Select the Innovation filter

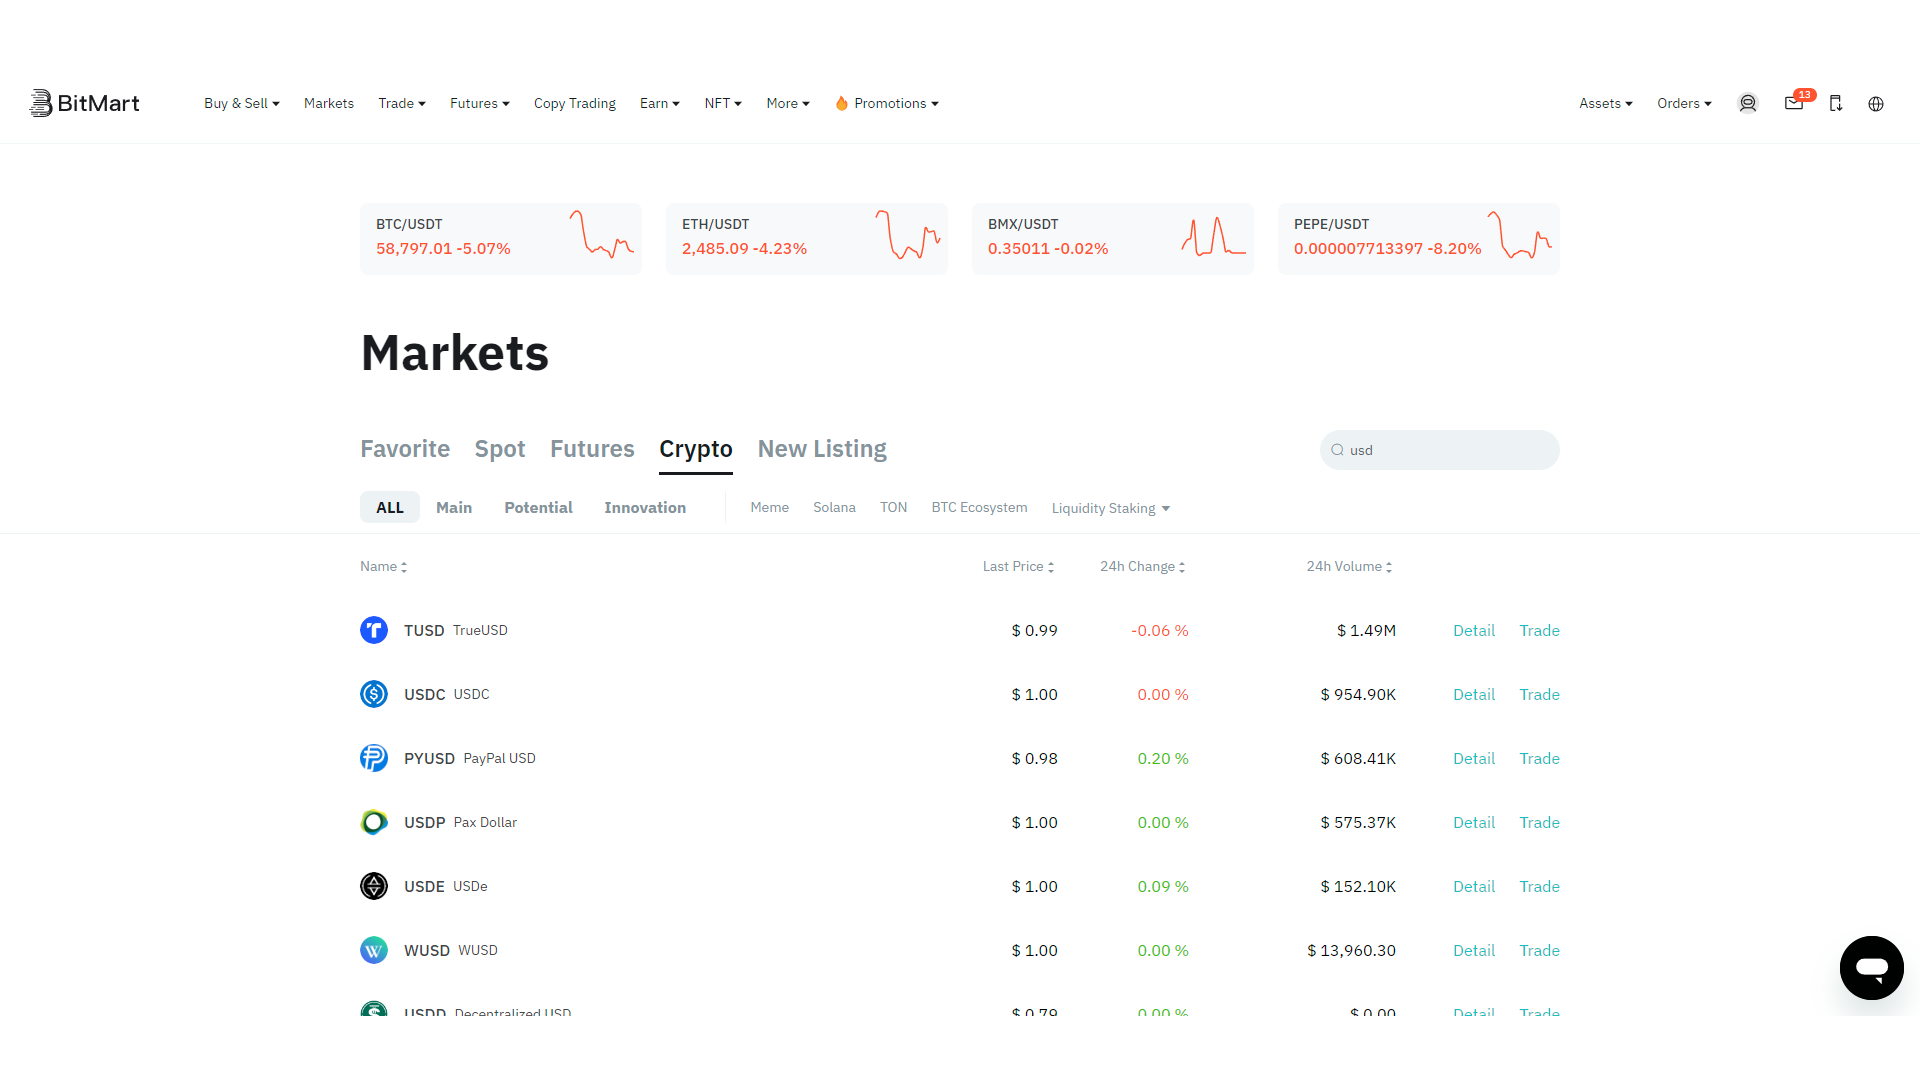tap(645, 508)
